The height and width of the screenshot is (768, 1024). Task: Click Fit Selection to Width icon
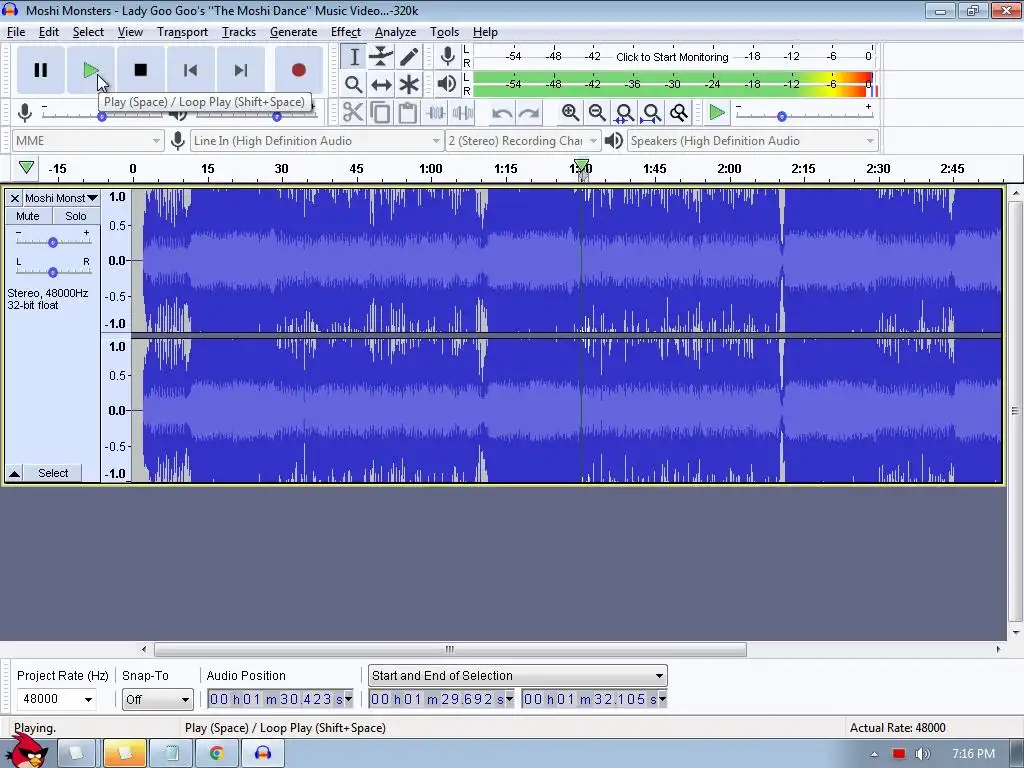point(624,113)
